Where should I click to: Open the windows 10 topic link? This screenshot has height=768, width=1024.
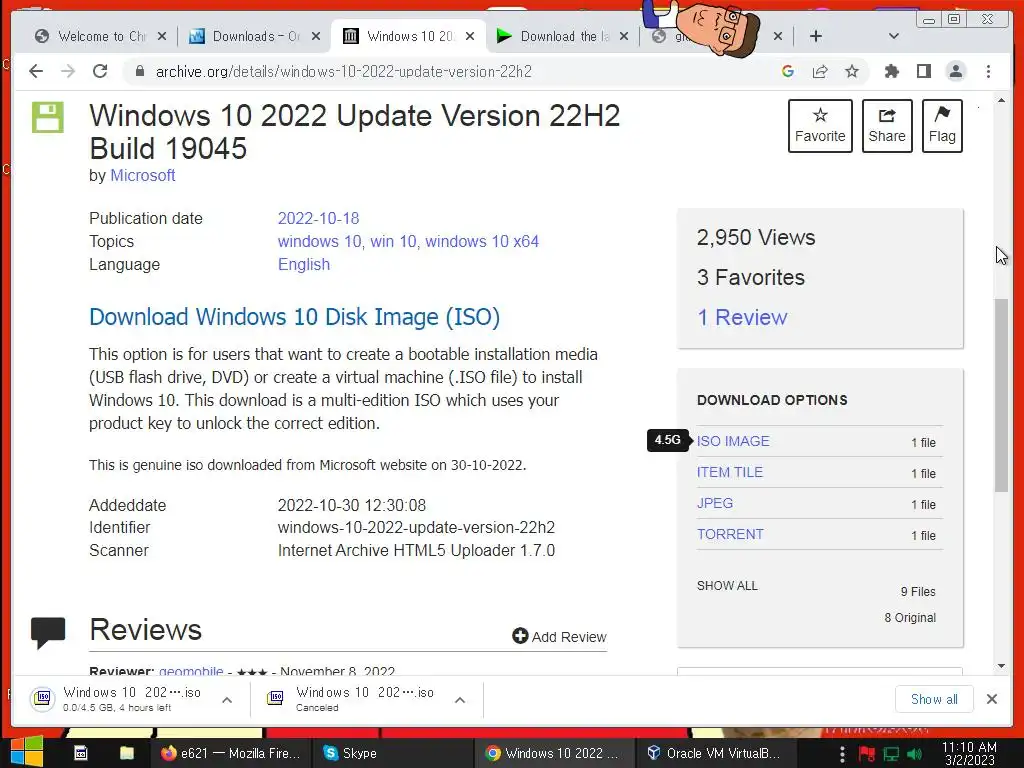319,241
